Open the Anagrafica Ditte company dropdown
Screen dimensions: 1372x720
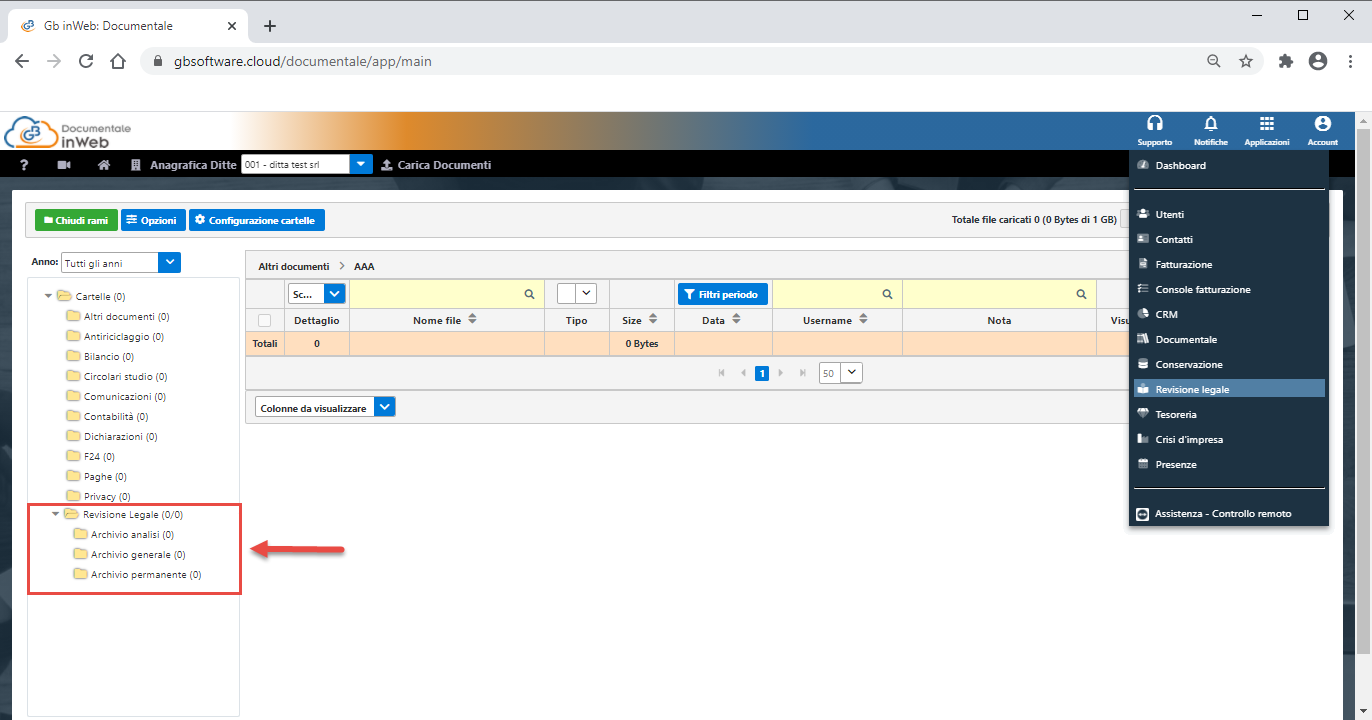361,164
